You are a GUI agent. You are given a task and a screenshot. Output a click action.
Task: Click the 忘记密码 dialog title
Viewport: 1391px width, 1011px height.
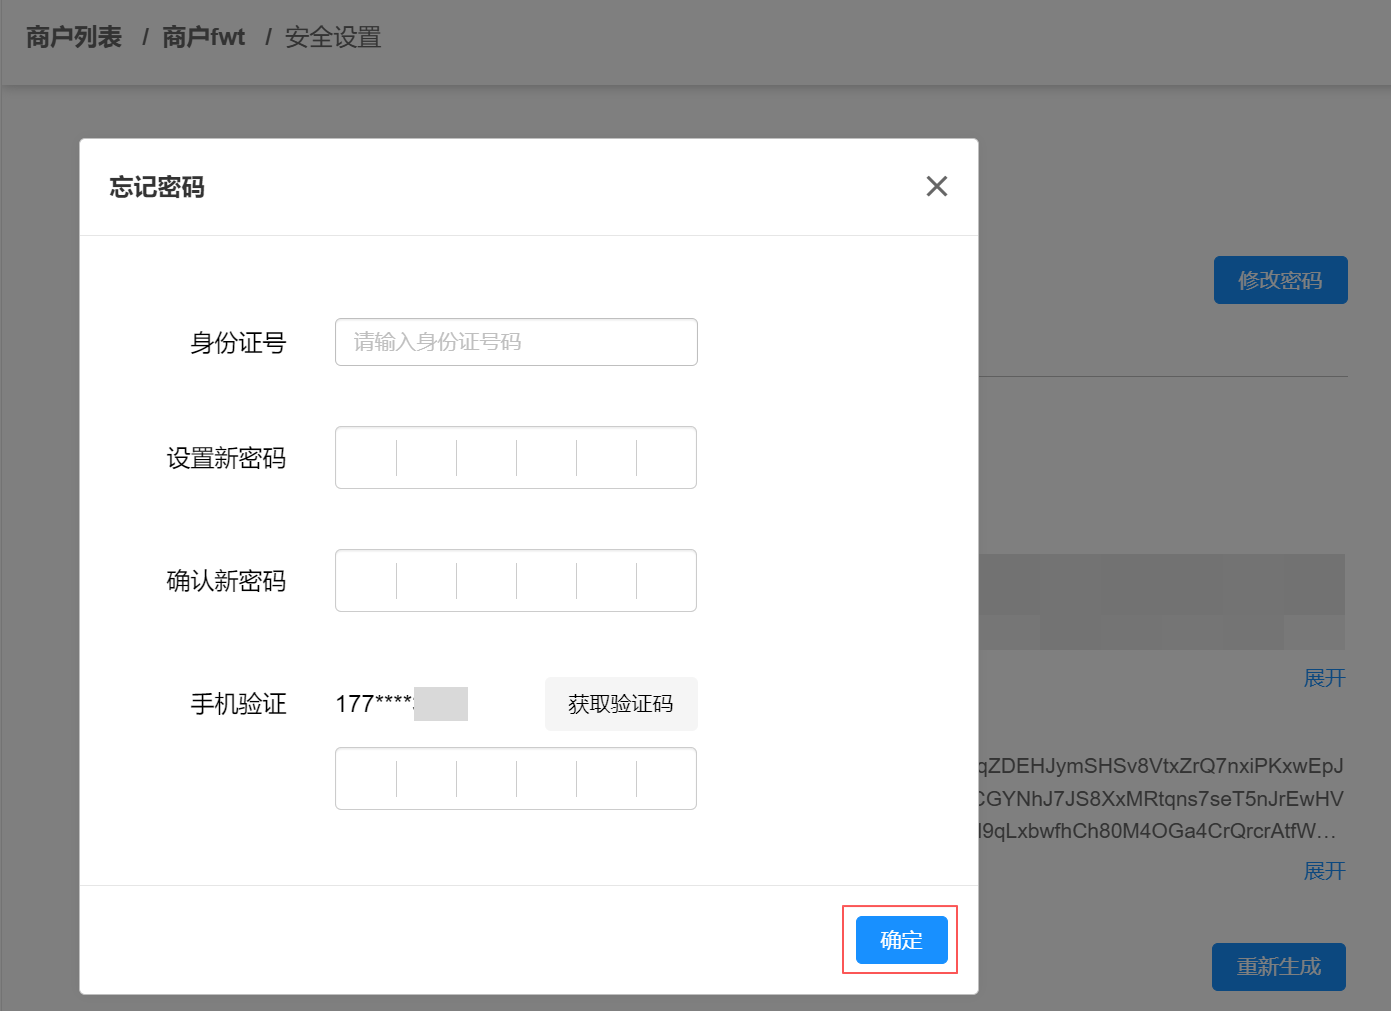[156, 187]
